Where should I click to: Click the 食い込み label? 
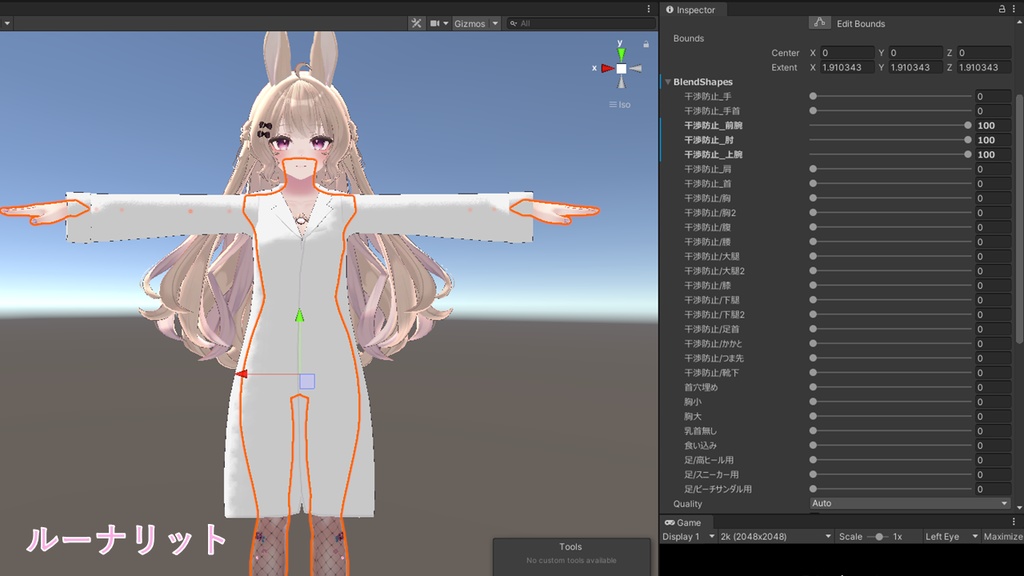tap(700, 445)
